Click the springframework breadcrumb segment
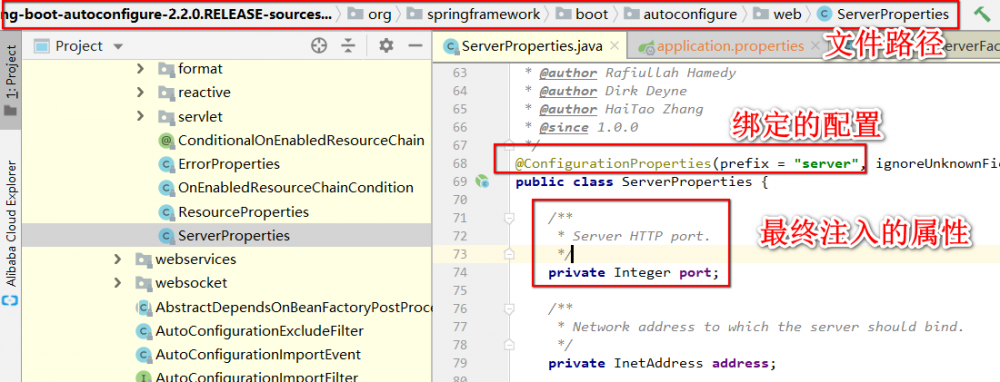The width and height of the screenshot is (1000, 382). [474, 13]
